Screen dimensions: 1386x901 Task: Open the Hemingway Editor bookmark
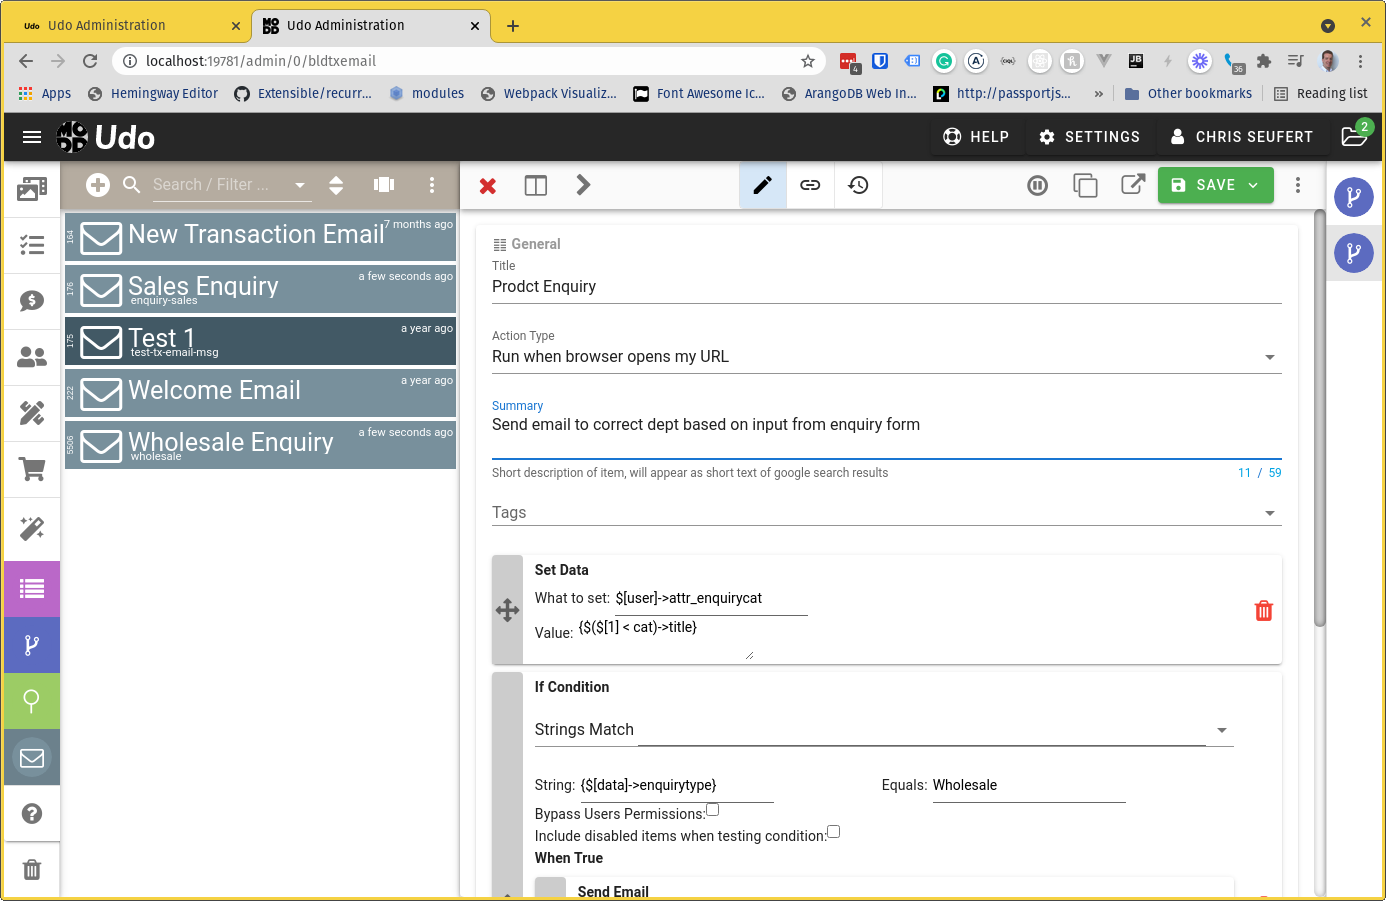[x=153, y=93]
